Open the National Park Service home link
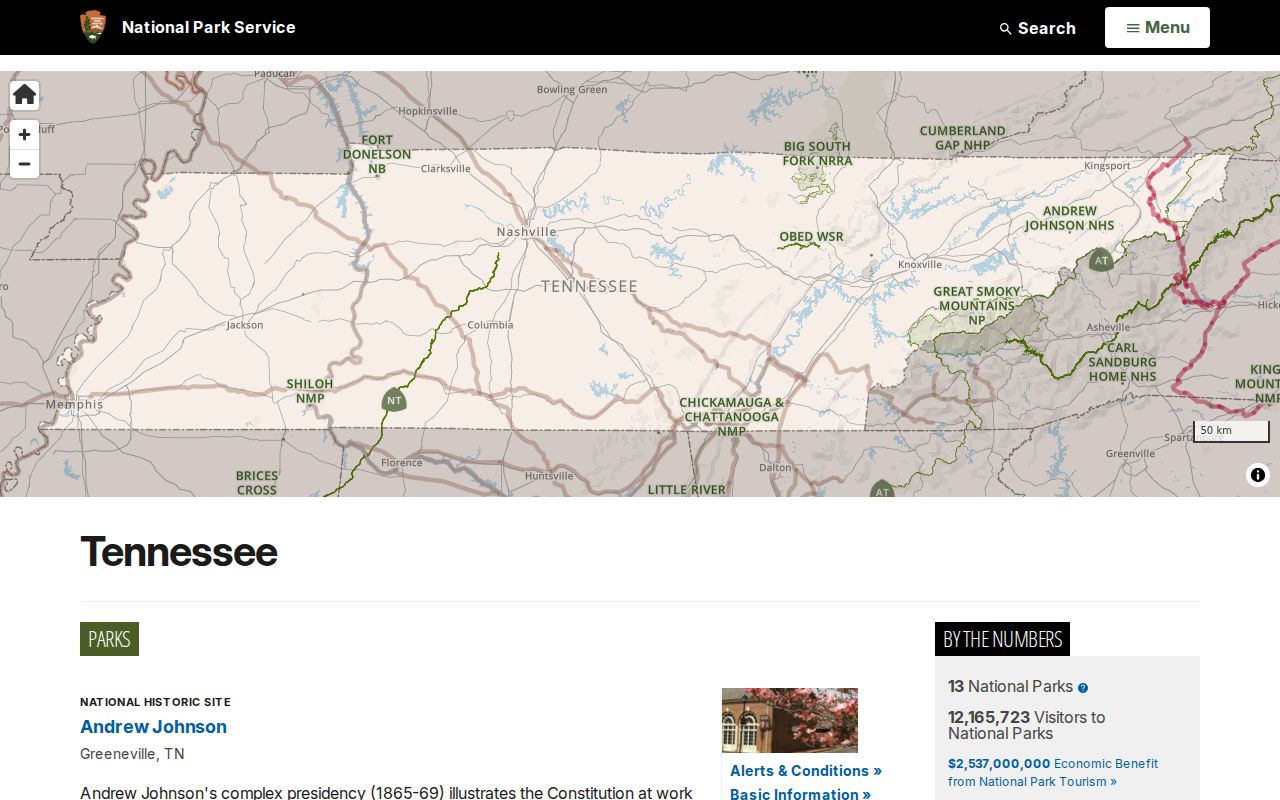 (x=208, y=27)
